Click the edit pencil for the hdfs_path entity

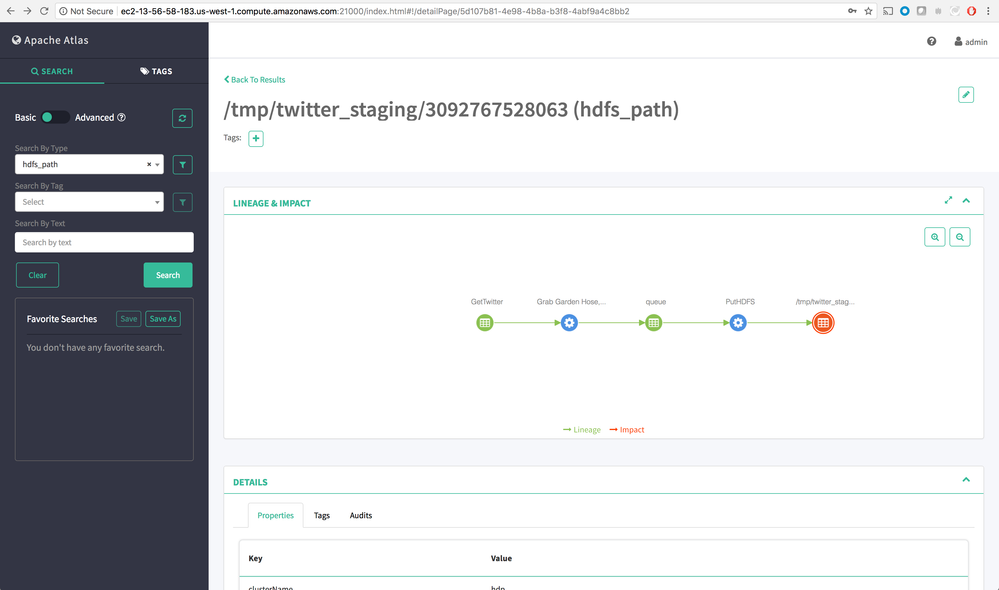tap(965, 94)
